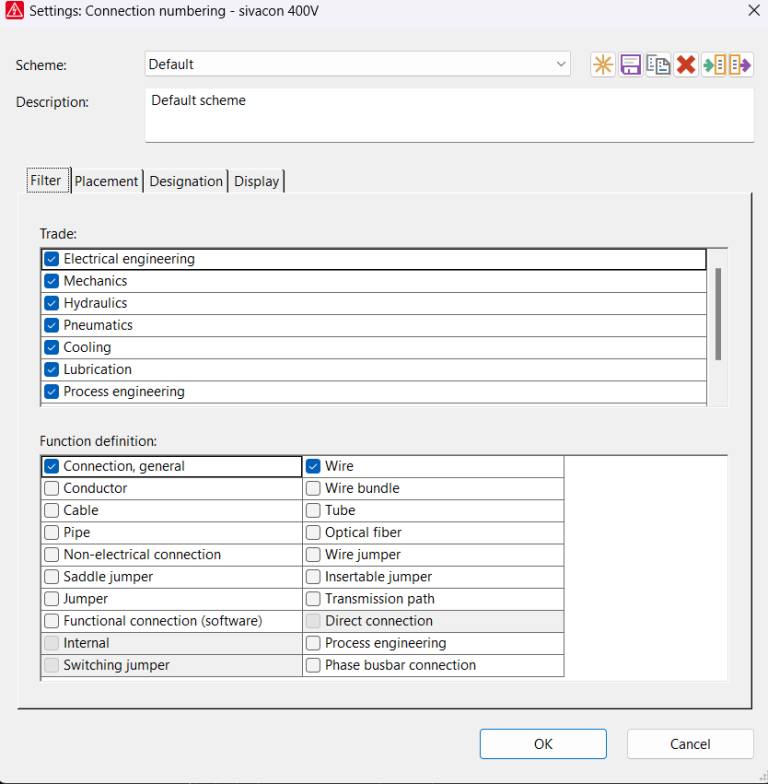Check Non-electrical connection
768x784 pixels.
tap(52, 554)
